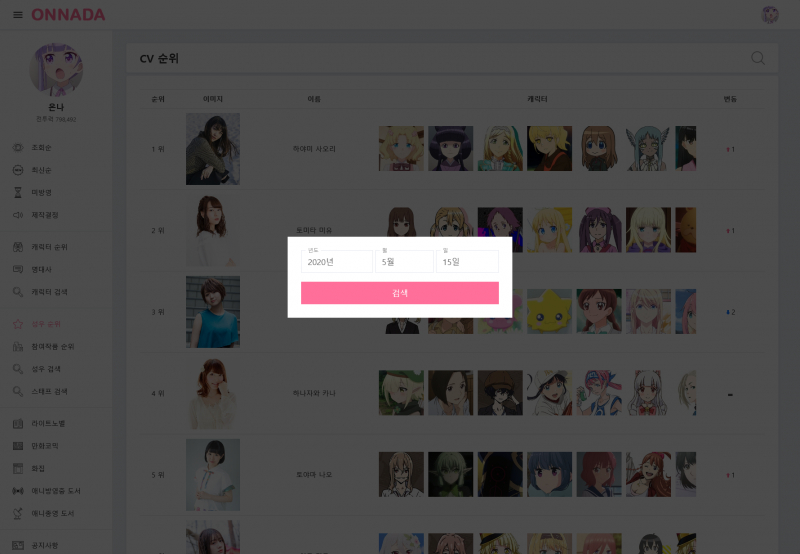Click the megaphone icon for 제작결정
This screenshot has height=554, width=800.
coord(17,215)
